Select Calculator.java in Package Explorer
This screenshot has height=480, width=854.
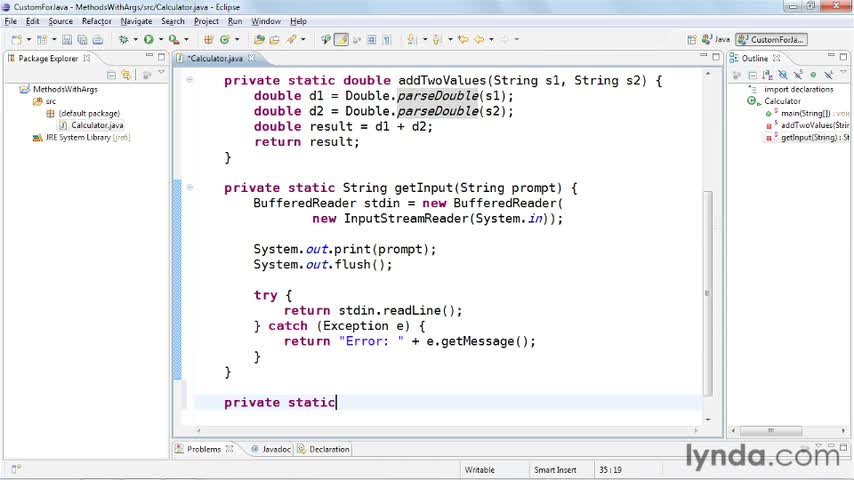(x=92, y=125)
